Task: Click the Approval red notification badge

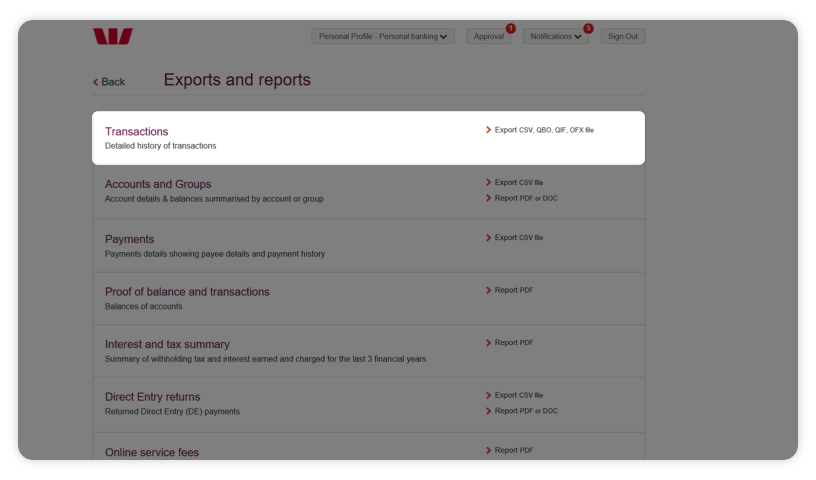Action: coord(510,29)
